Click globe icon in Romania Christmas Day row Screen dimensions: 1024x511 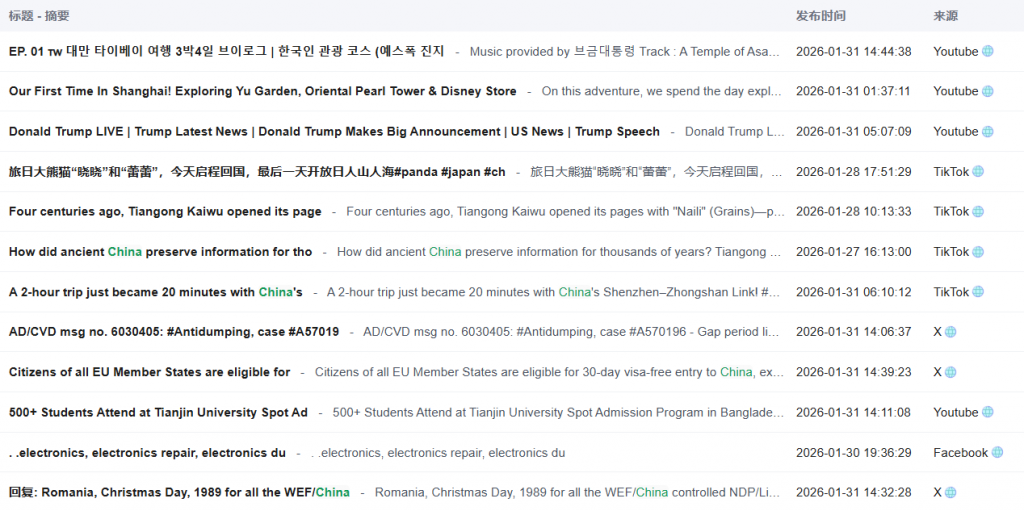coord(951,492)
